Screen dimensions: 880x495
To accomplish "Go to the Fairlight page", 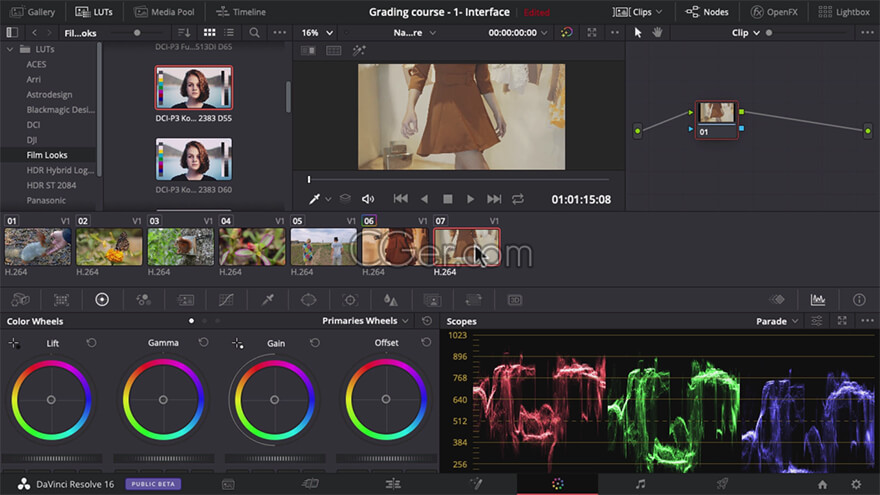I will point(640,484).
